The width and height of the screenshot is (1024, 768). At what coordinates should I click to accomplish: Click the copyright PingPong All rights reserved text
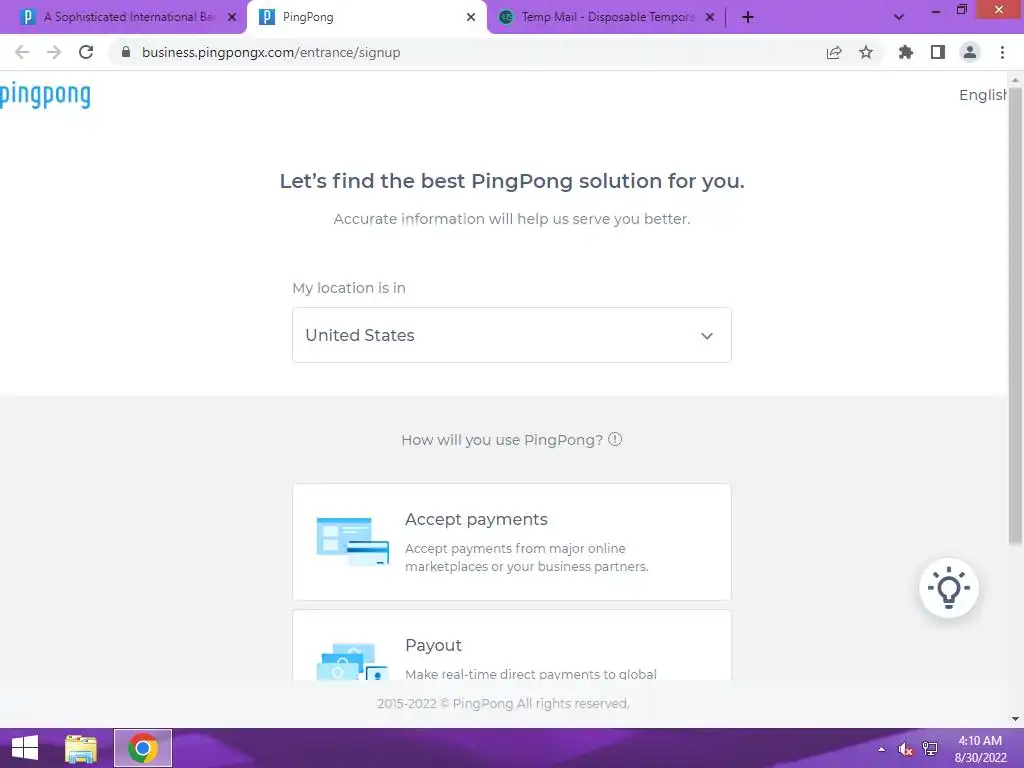point(504,703)
